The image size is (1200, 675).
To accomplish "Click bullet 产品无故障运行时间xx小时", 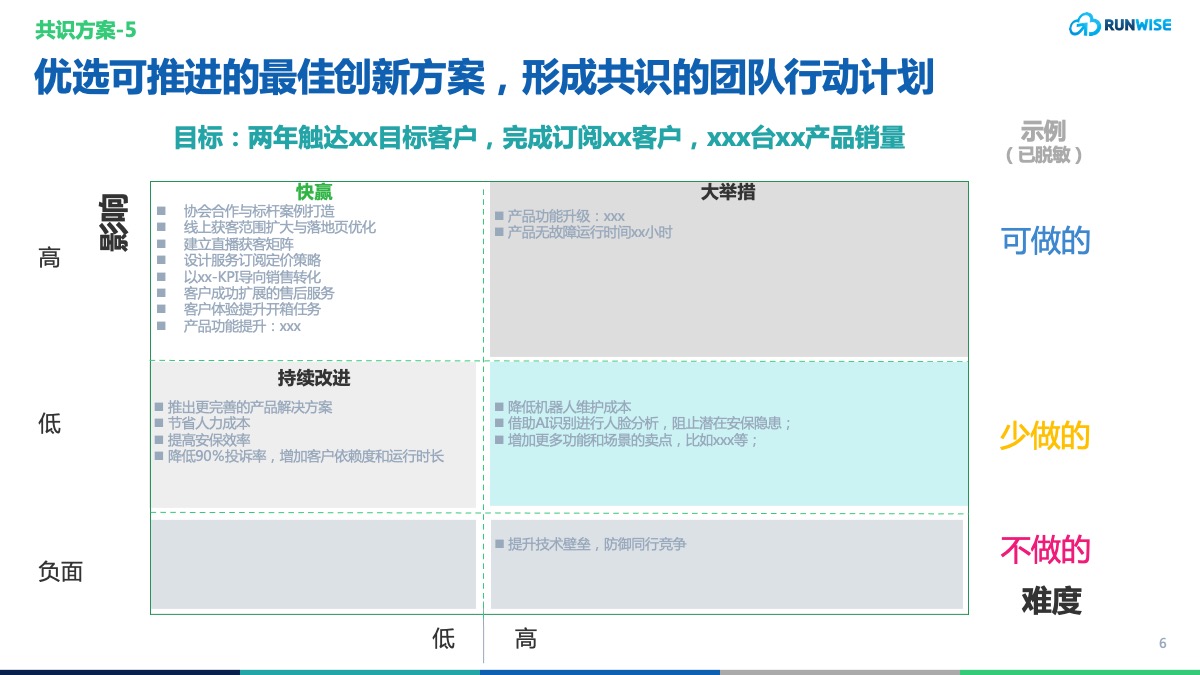I will point(590,232).
